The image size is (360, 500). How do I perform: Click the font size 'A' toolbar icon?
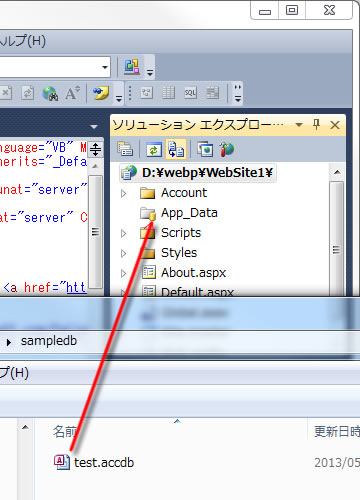[72, 93]
